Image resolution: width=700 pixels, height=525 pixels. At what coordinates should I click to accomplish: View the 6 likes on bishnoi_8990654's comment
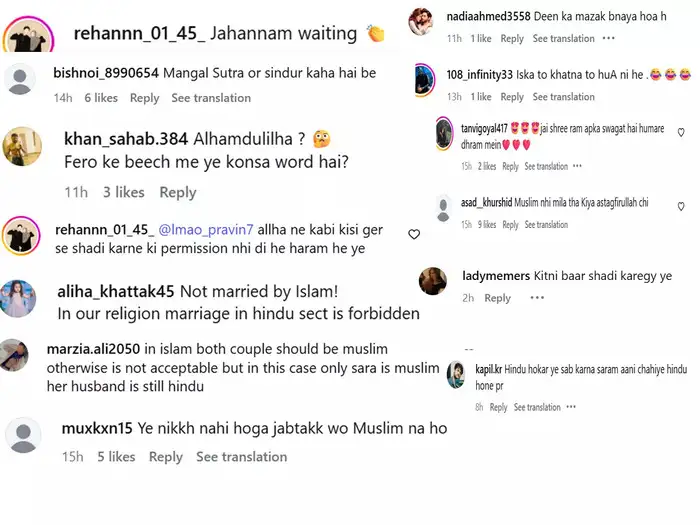[x=101, y=98]
